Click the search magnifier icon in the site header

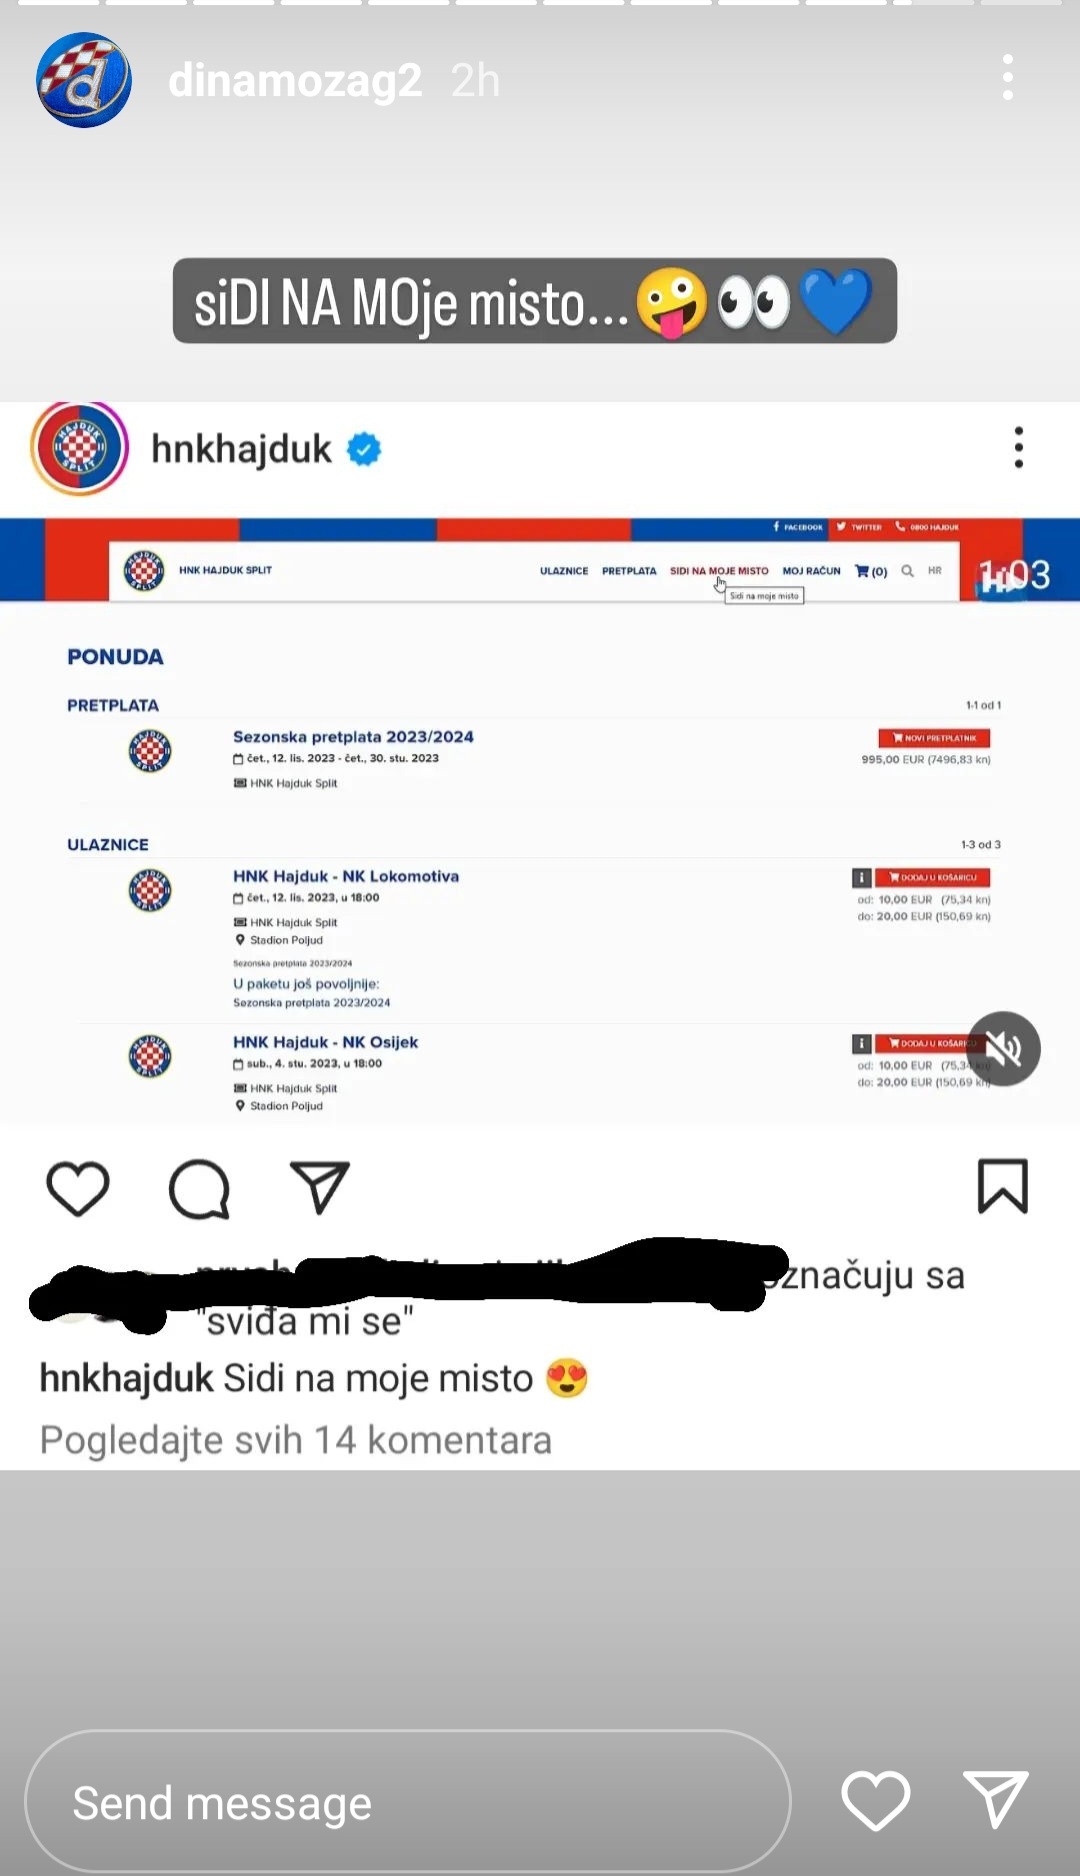point(907,571)
